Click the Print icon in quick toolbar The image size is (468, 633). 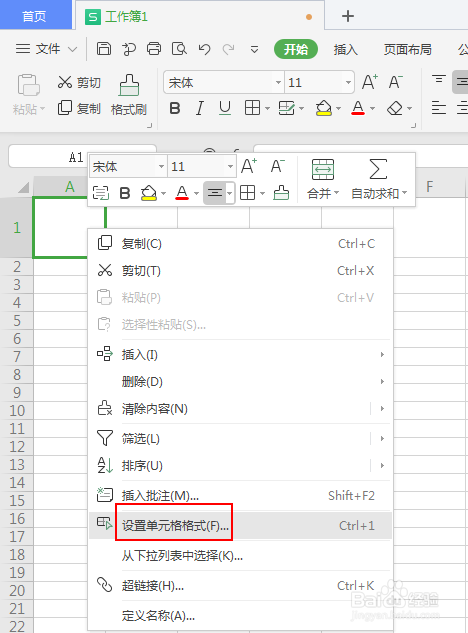[x=154, y=49]
